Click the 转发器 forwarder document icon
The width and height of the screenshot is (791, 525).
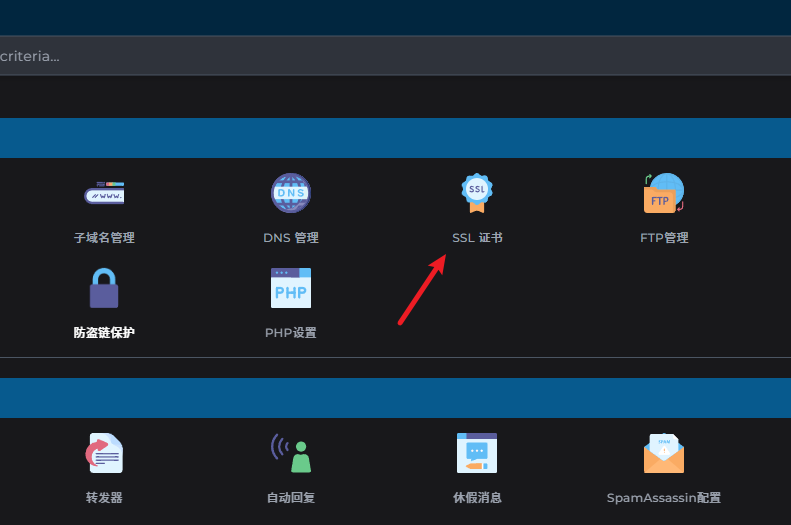tap(104, 453)
